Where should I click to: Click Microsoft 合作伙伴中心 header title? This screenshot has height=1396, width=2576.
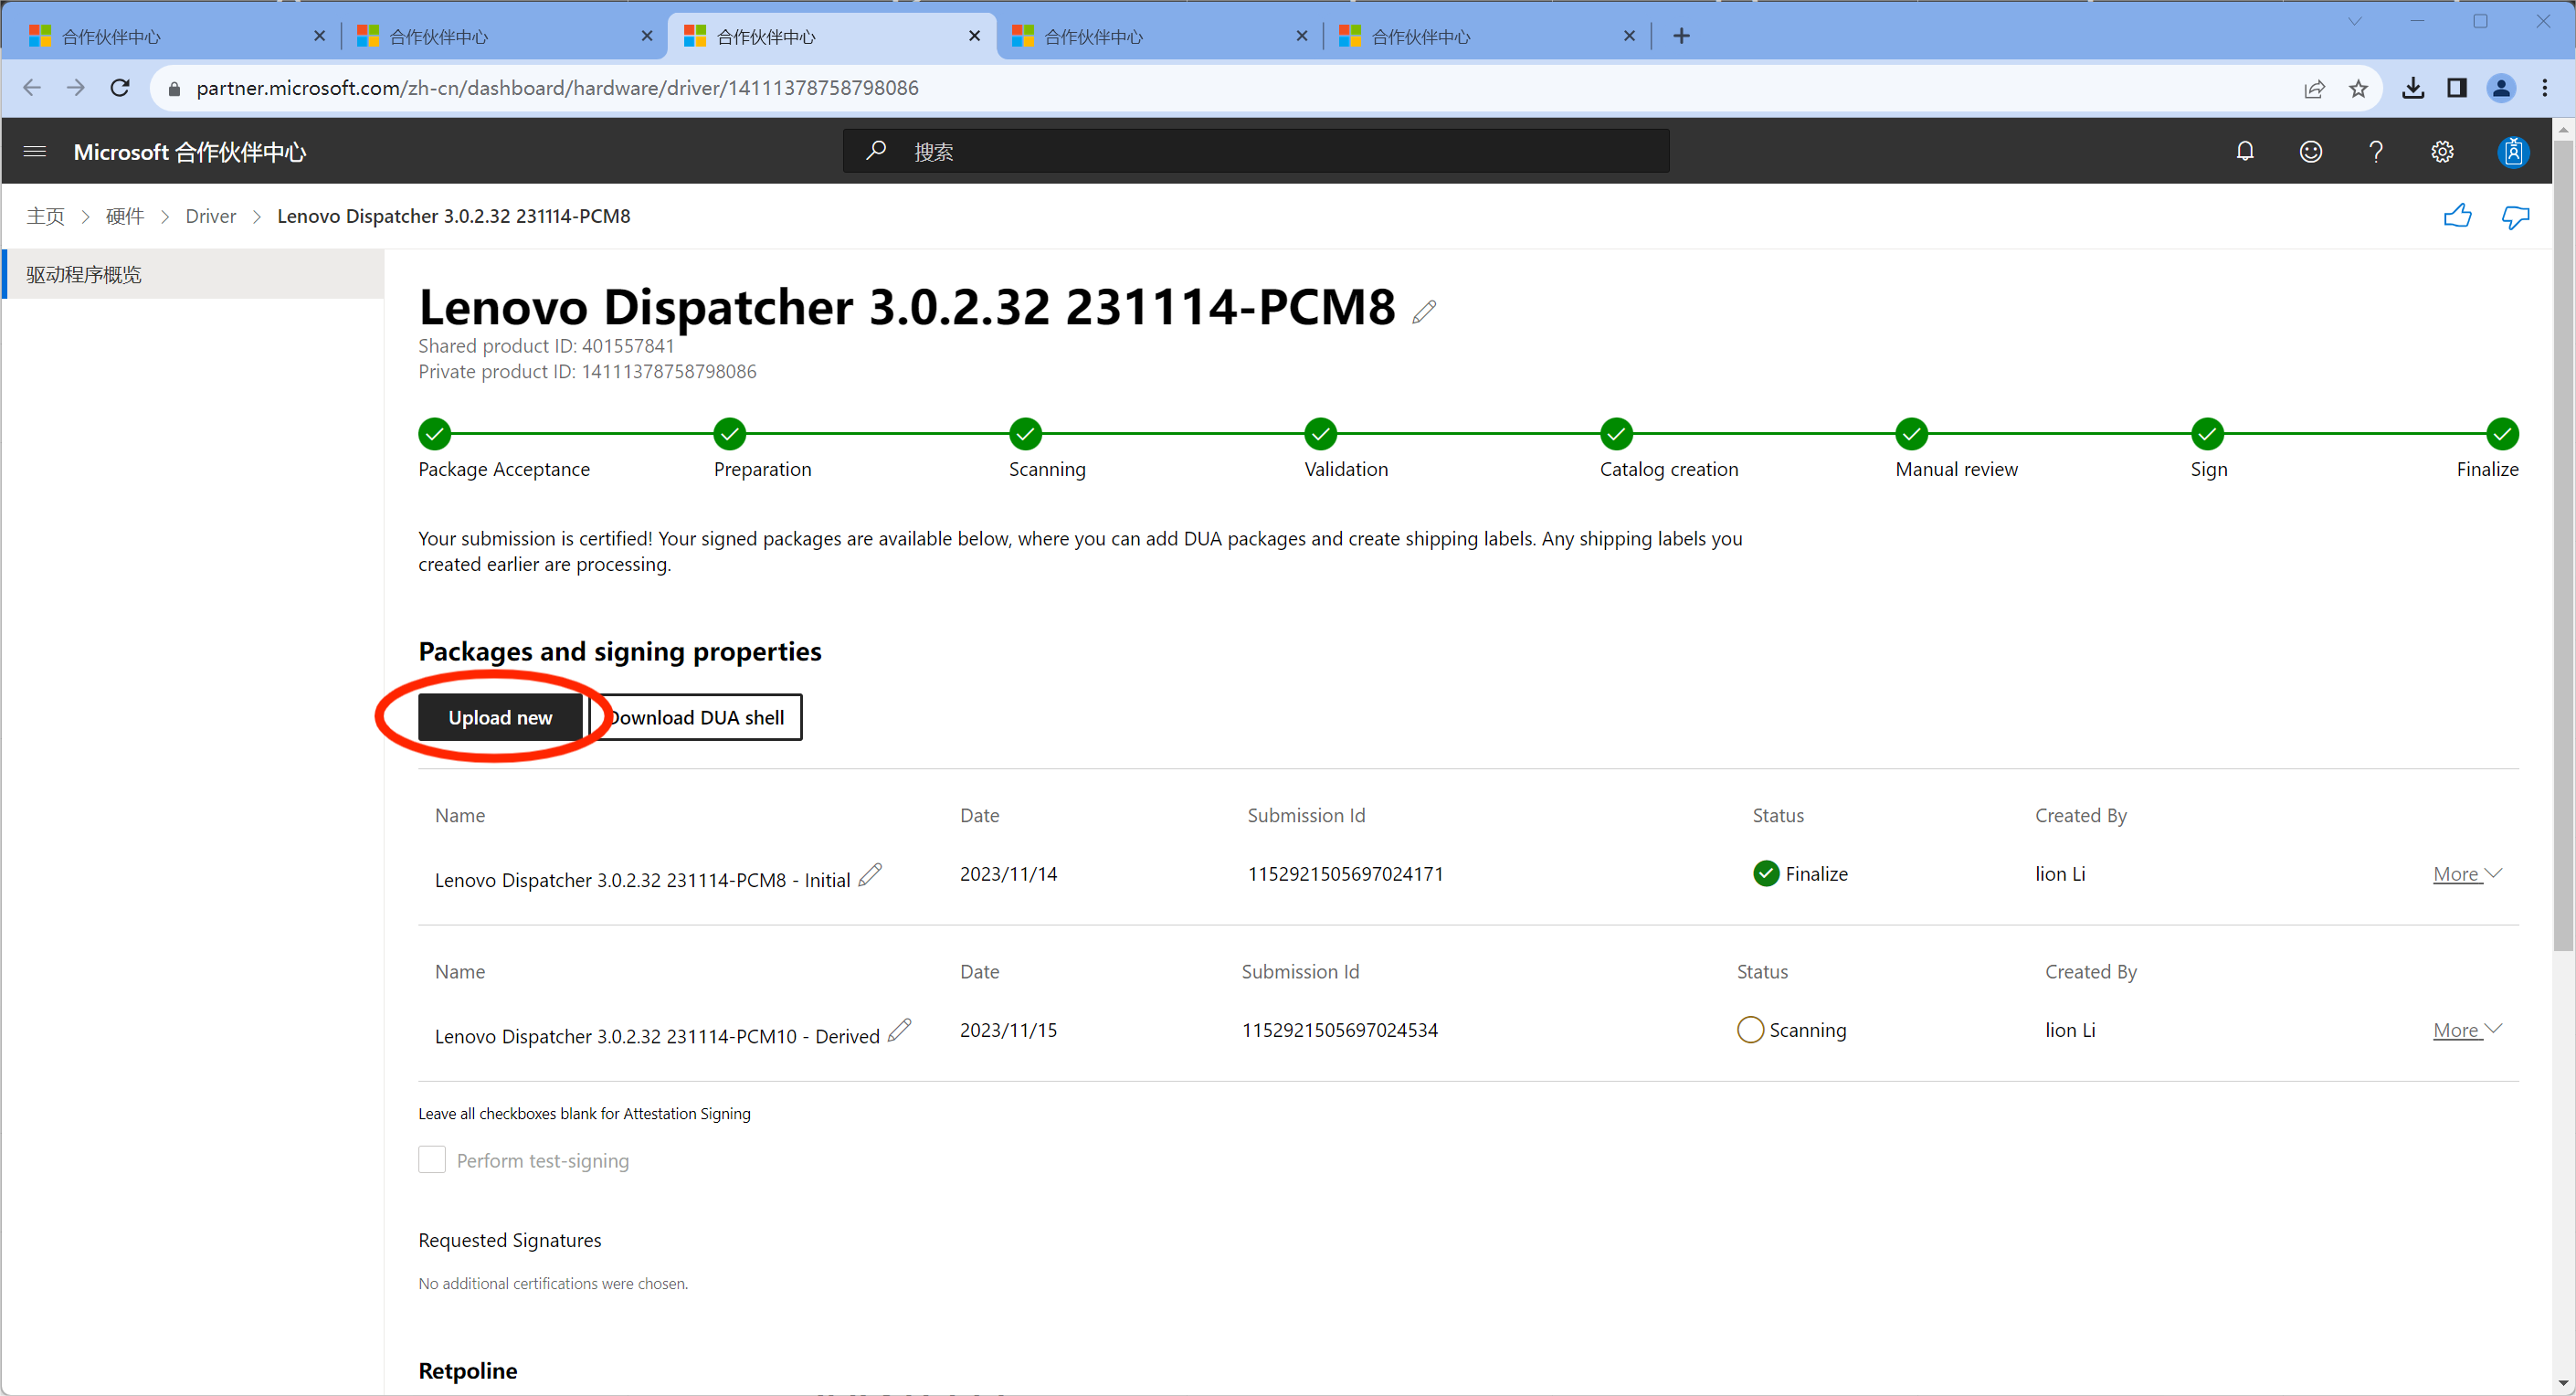[x=189, y=152]
